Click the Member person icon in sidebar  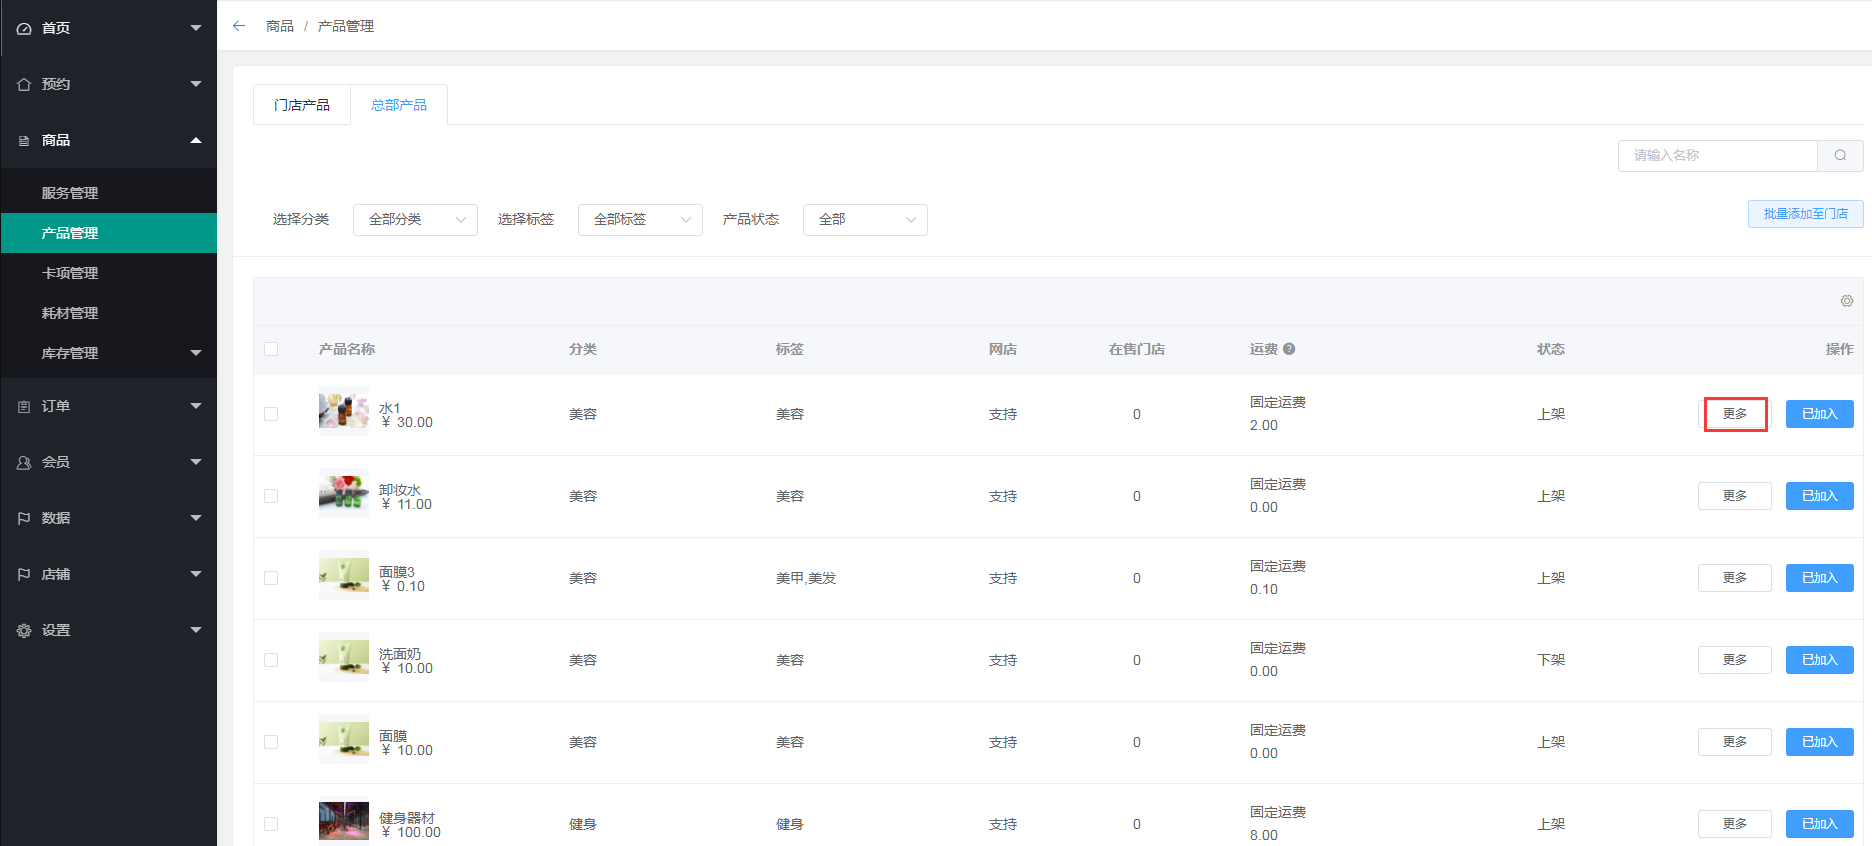24,462
